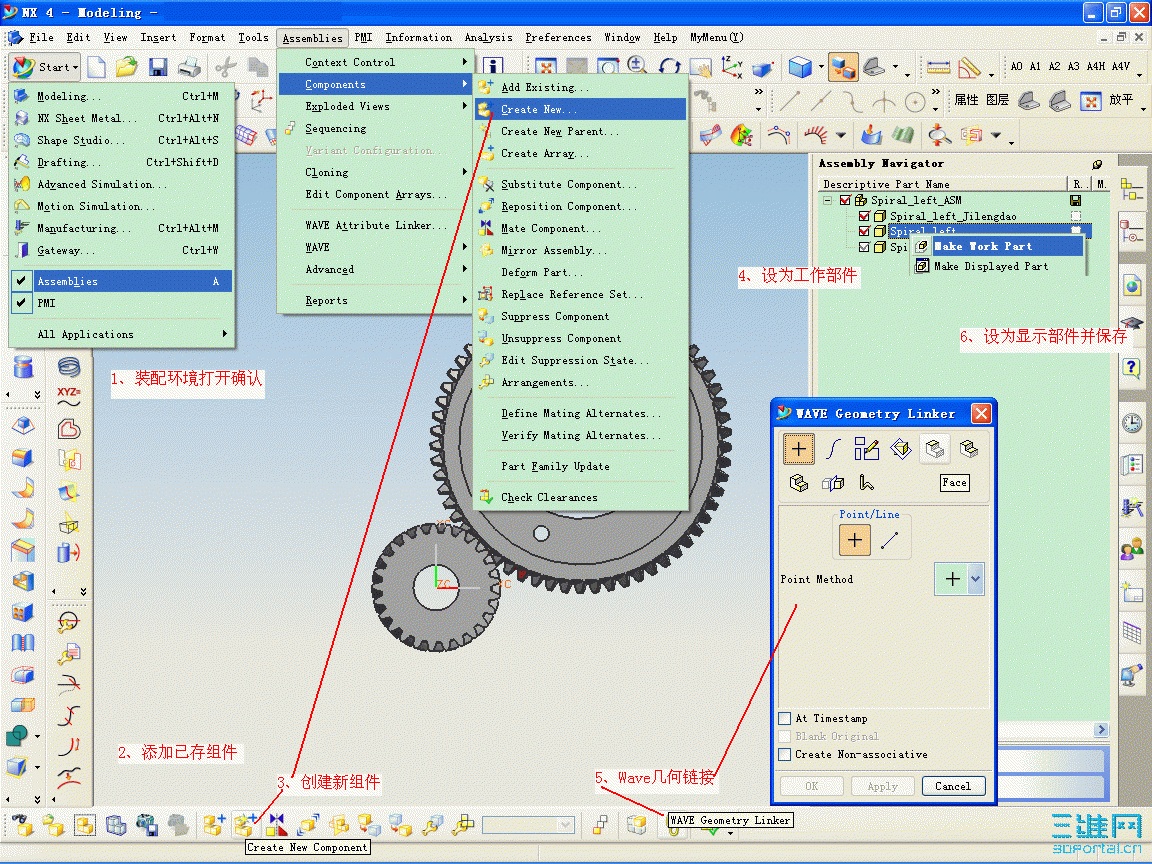Select the Sketch type in WAVE Geometry Linker

coord(867,449)
